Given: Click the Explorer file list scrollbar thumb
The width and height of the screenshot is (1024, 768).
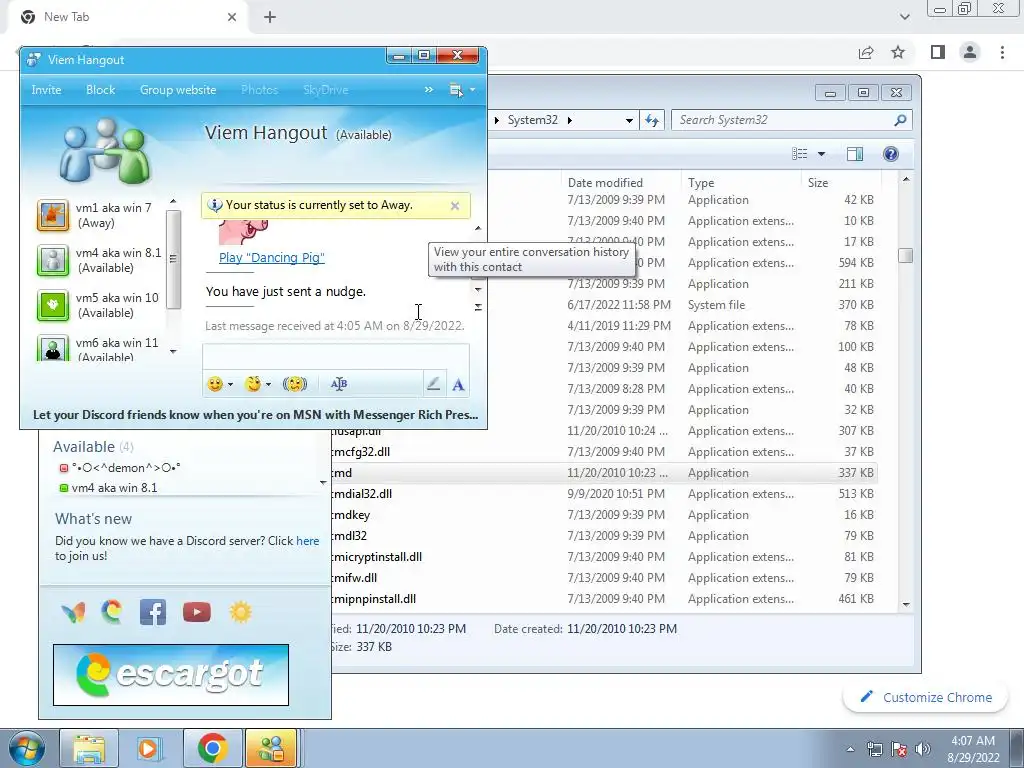Looking at the screenshot, I should [905, 255].
